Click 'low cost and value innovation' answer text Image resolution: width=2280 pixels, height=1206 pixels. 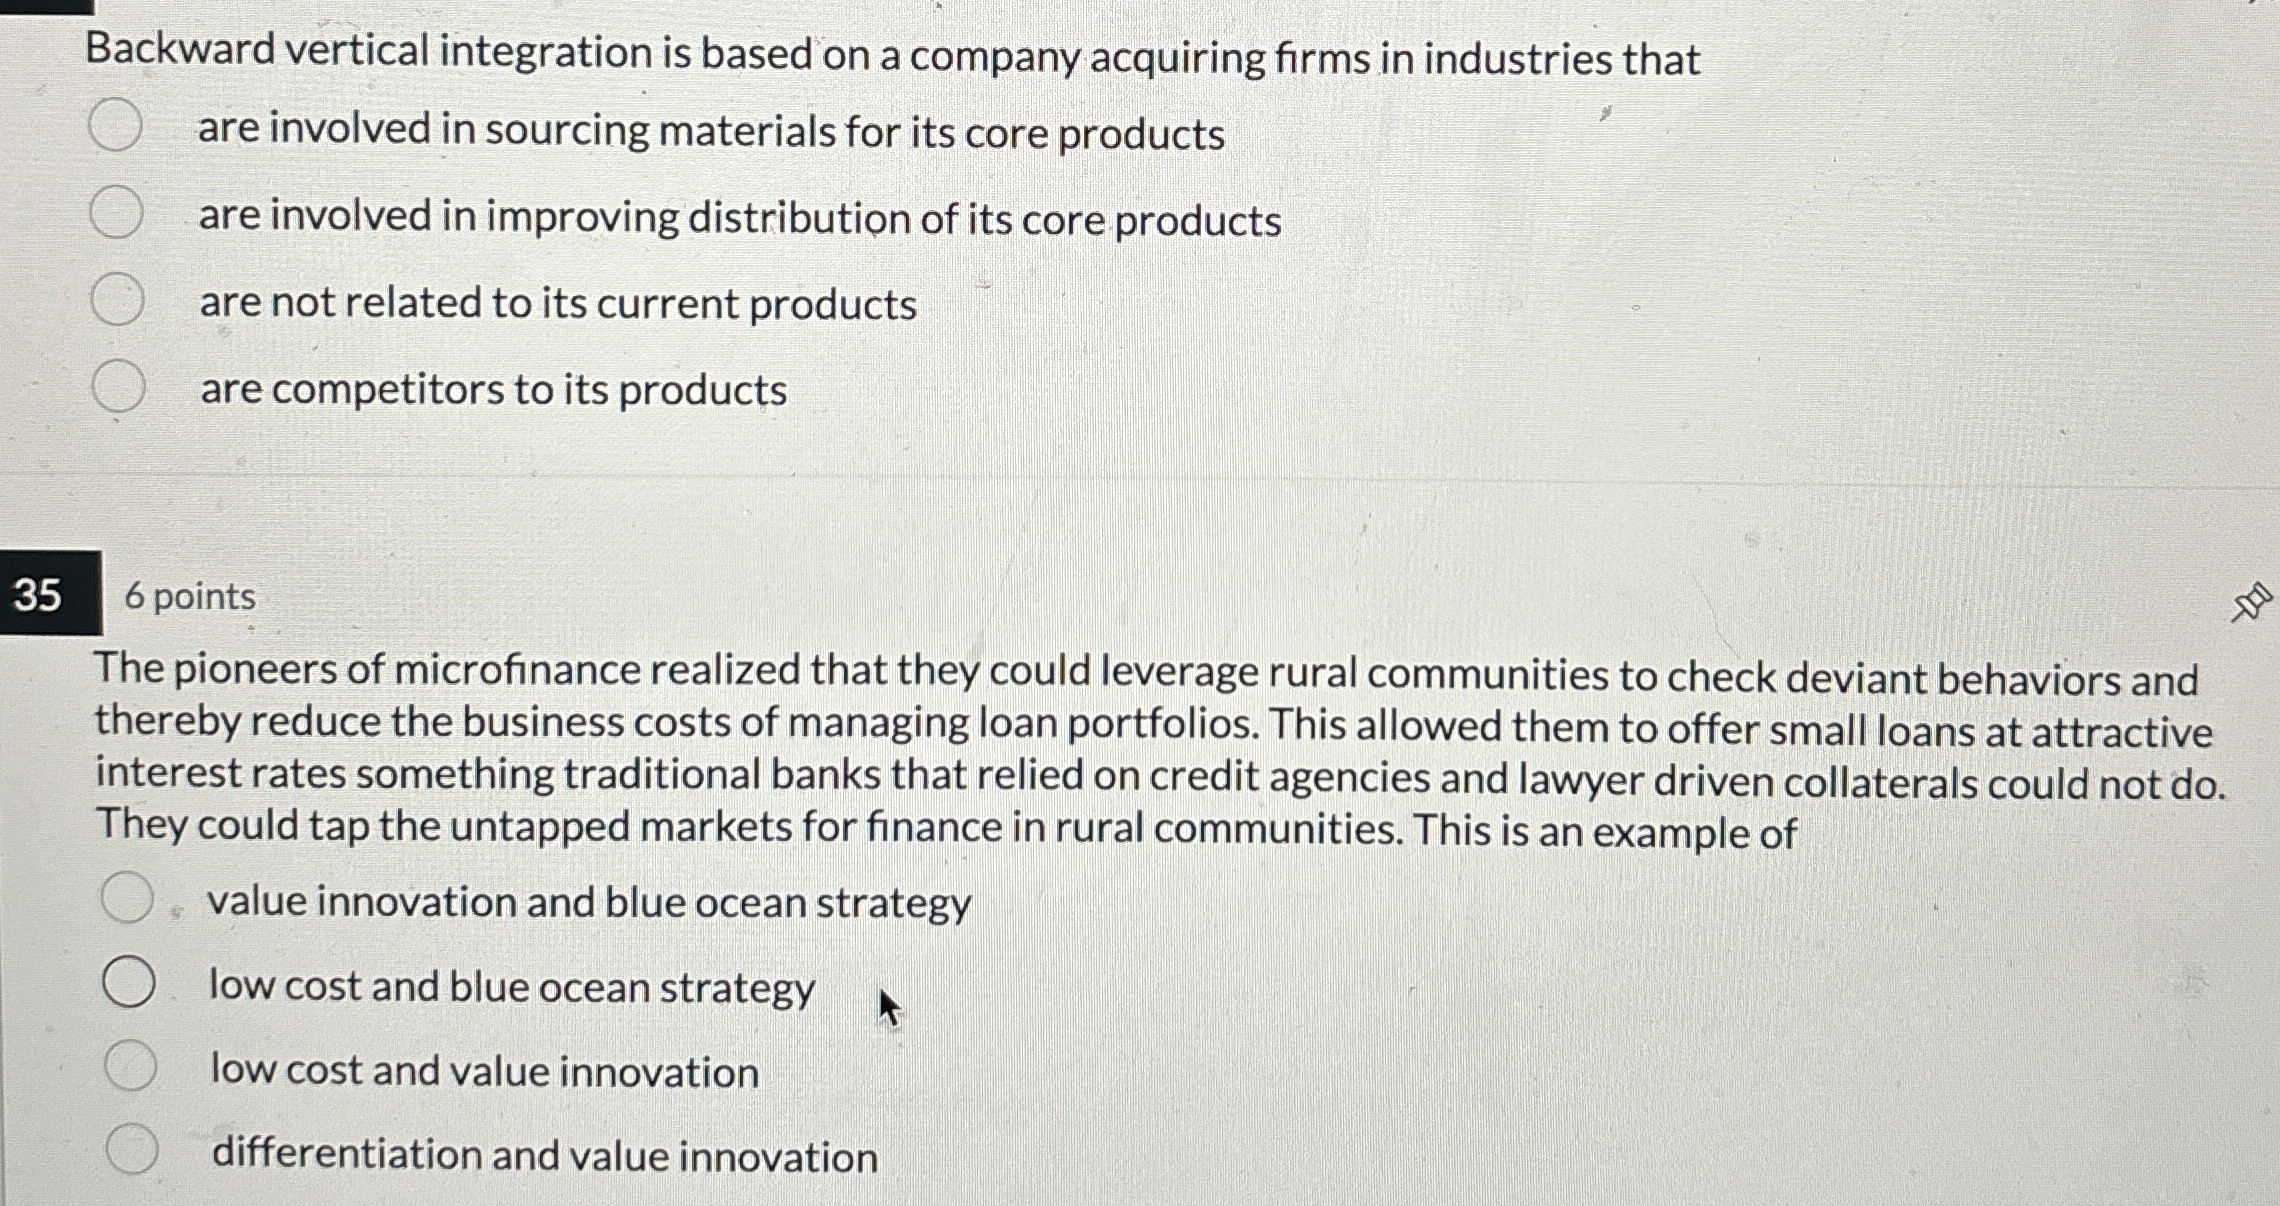coord(485,1072)
